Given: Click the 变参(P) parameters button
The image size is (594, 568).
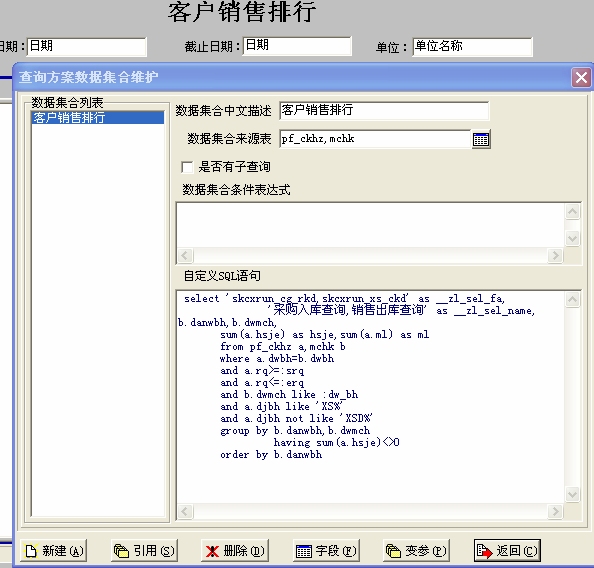Looking at the screenshot, I should (x=416, y=551).
